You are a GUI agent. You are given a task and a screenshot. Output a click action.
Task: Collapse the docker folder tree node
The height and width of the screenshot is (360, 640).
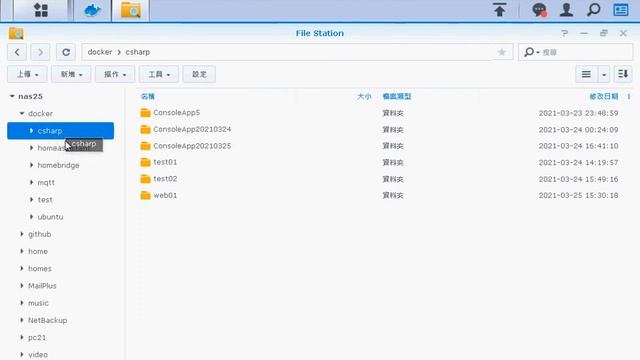pos(22,113)
